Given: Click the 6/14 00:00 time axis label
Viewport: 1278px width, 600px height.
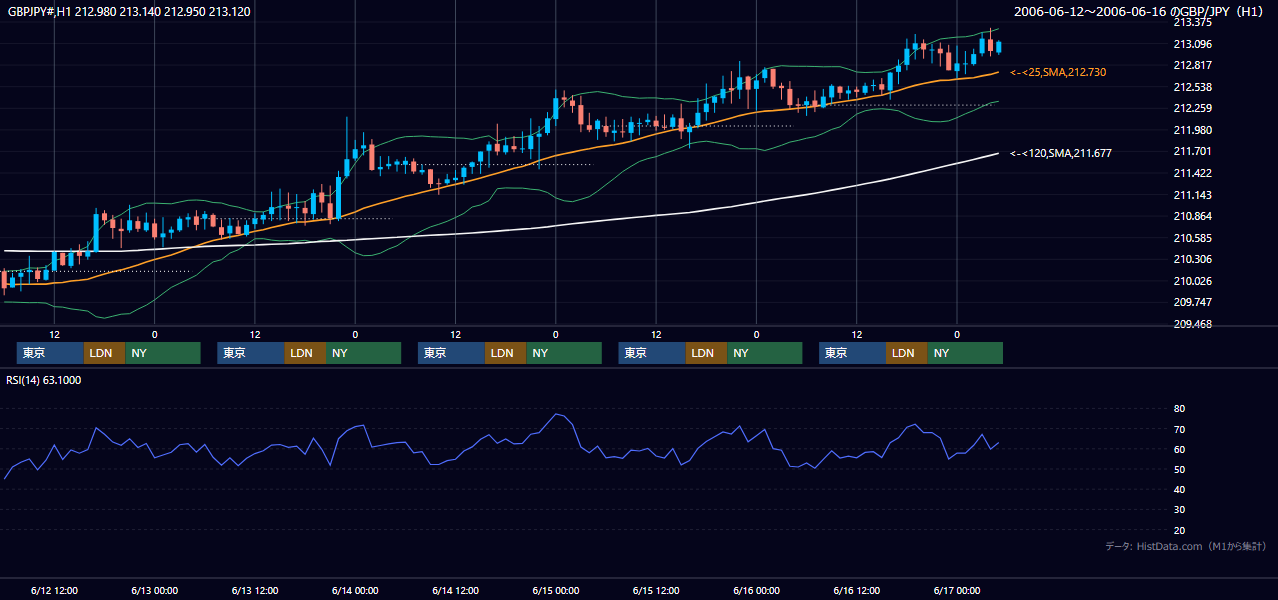Looking at the screenshot, I should click(x=355, y=590).
